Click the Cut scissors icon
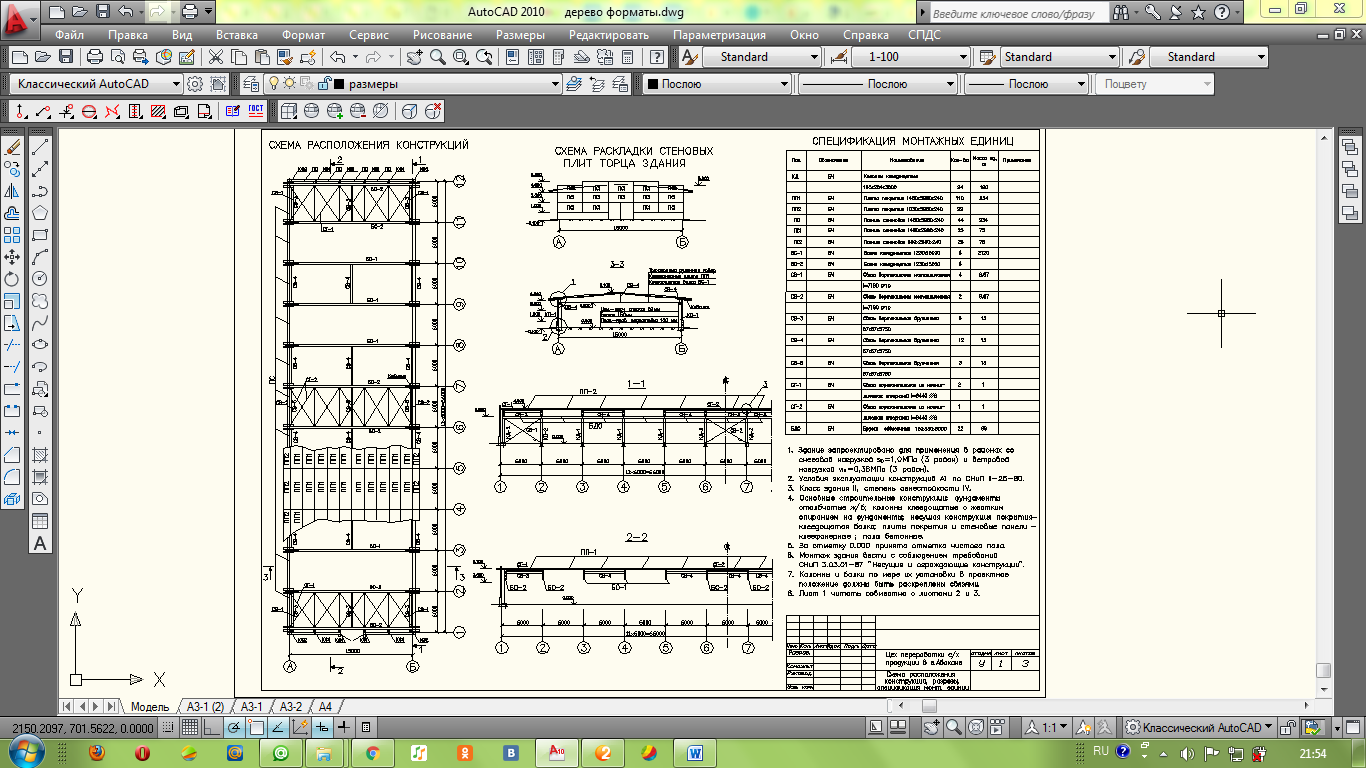The image size is (1366, 768). coord(215,57)
